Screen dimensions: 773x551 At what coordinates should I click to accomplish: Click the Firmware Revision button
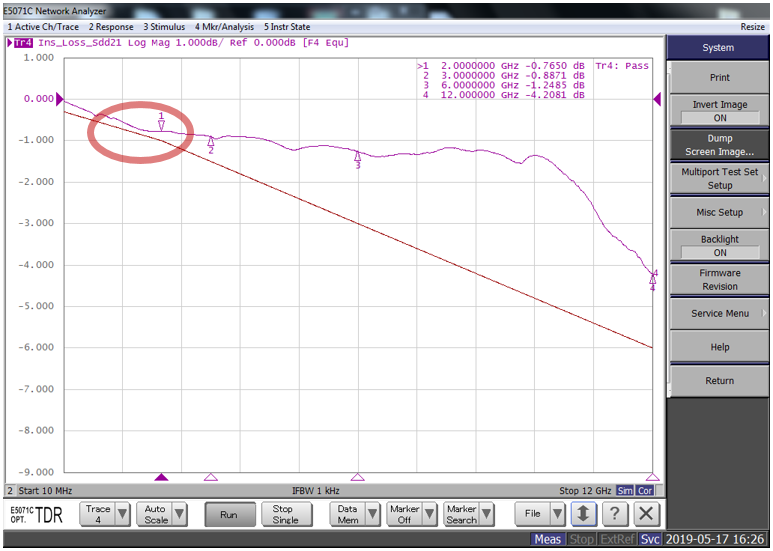[x=719, y=279]
